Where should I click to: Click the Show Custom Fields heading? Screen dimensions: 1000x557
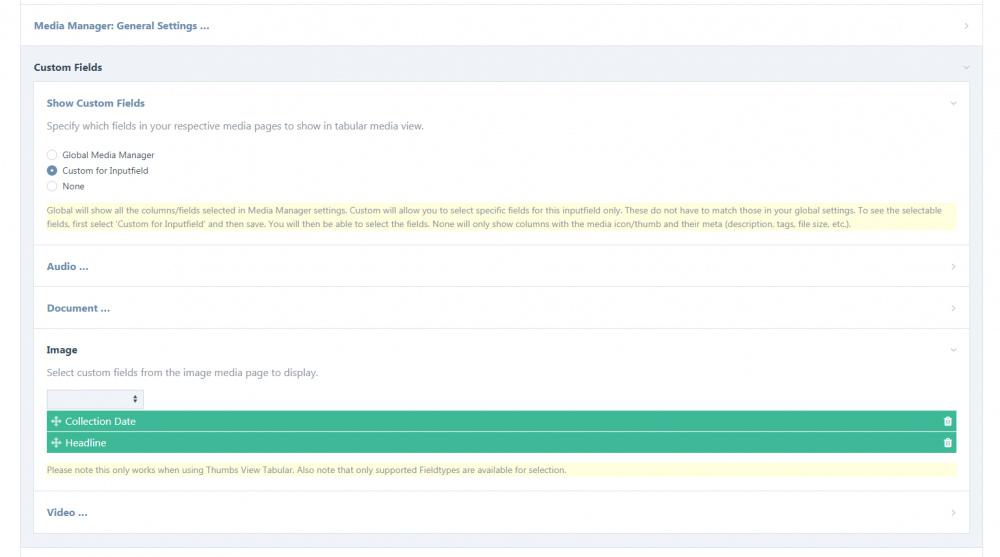pos(96,103)
